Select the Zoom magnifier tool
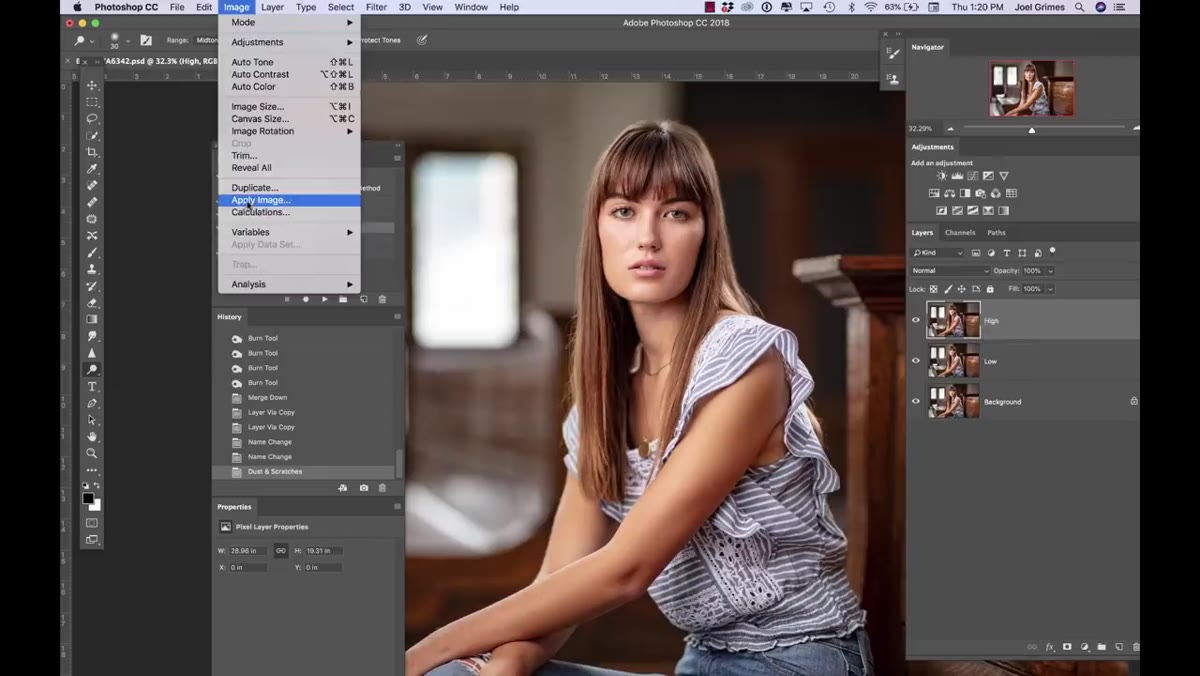 [92, 454]
